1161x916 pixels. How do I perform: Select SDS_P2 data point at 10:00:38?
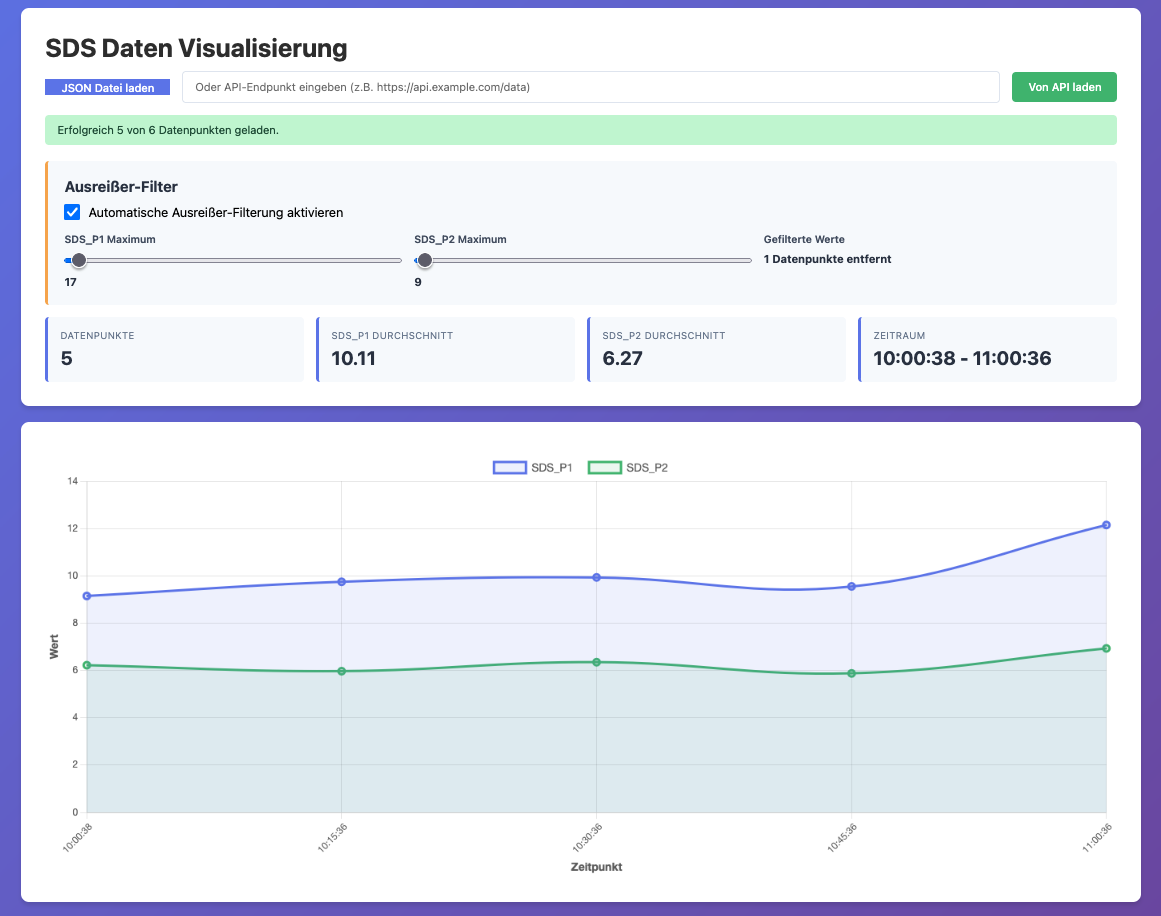click(87, 665)
